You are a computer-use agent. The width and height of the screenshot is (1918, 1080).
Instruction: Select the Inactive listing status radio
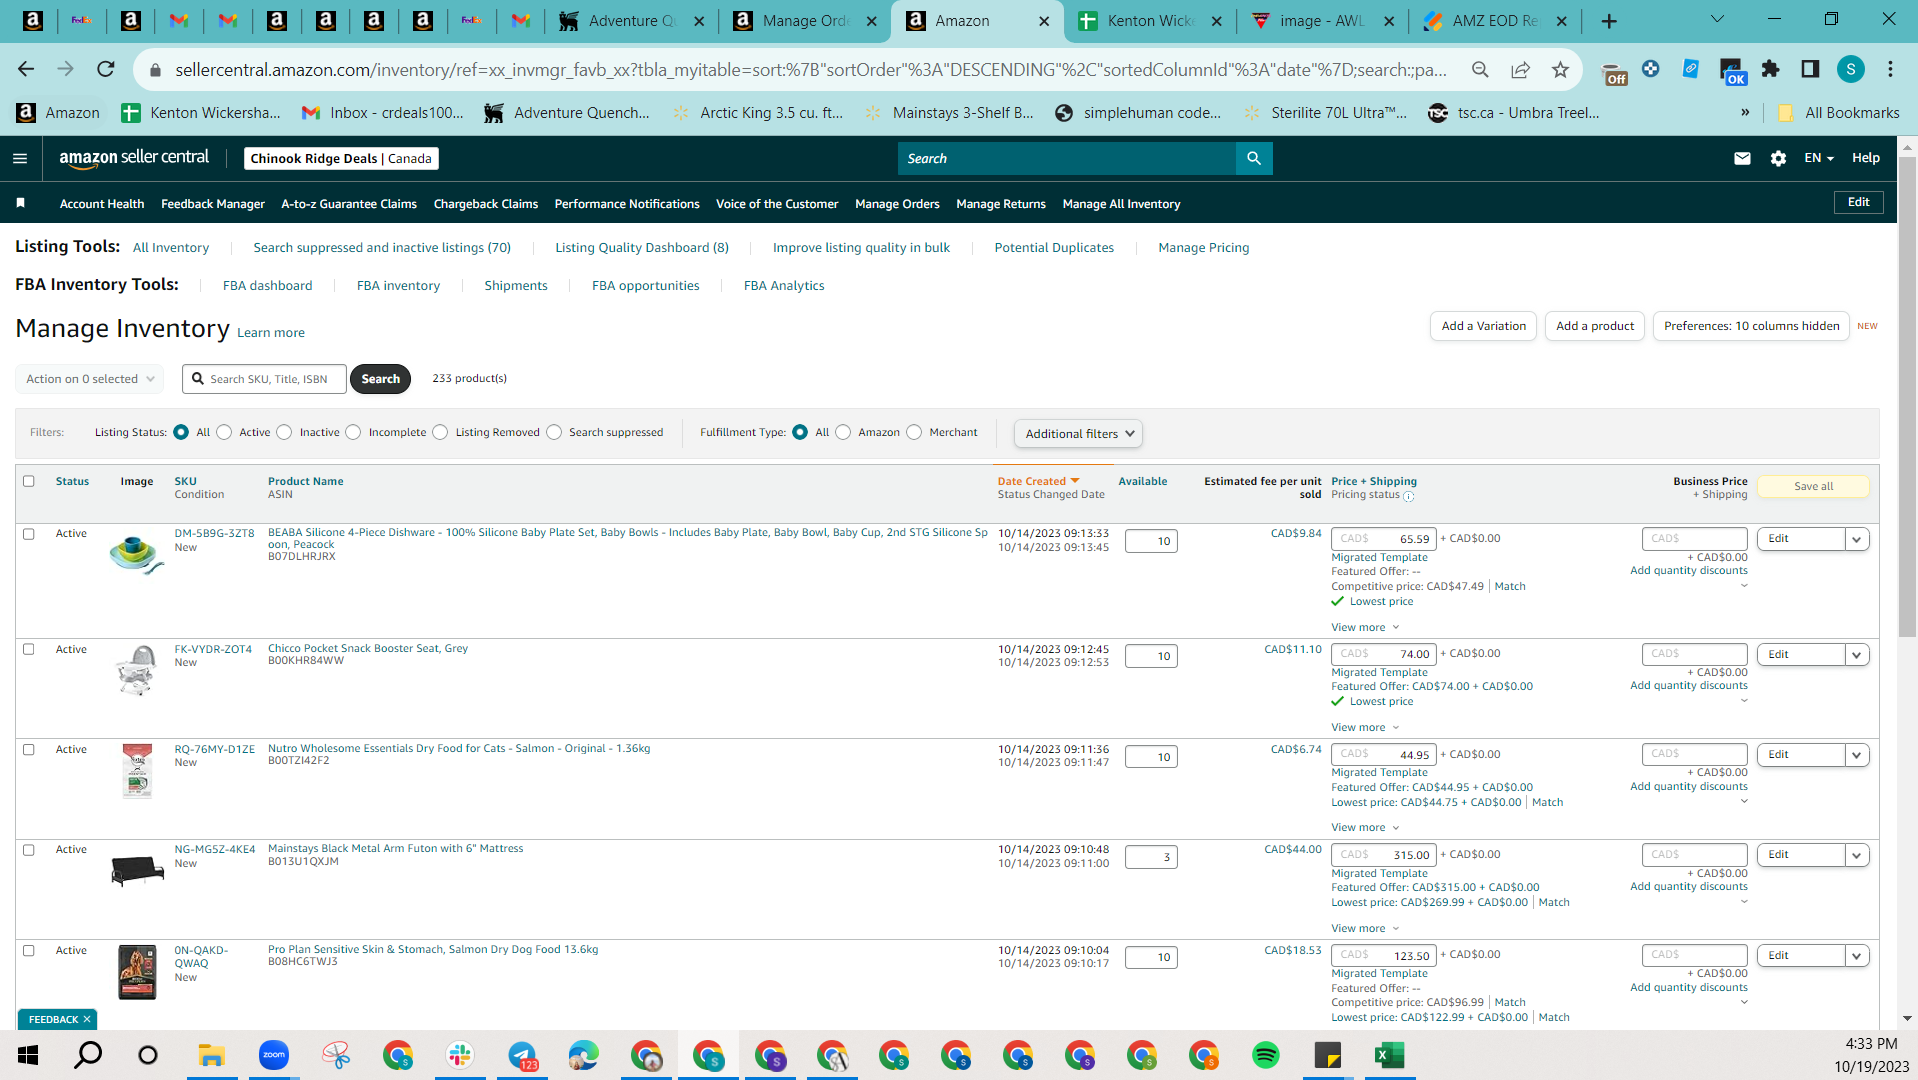point(284,432)
